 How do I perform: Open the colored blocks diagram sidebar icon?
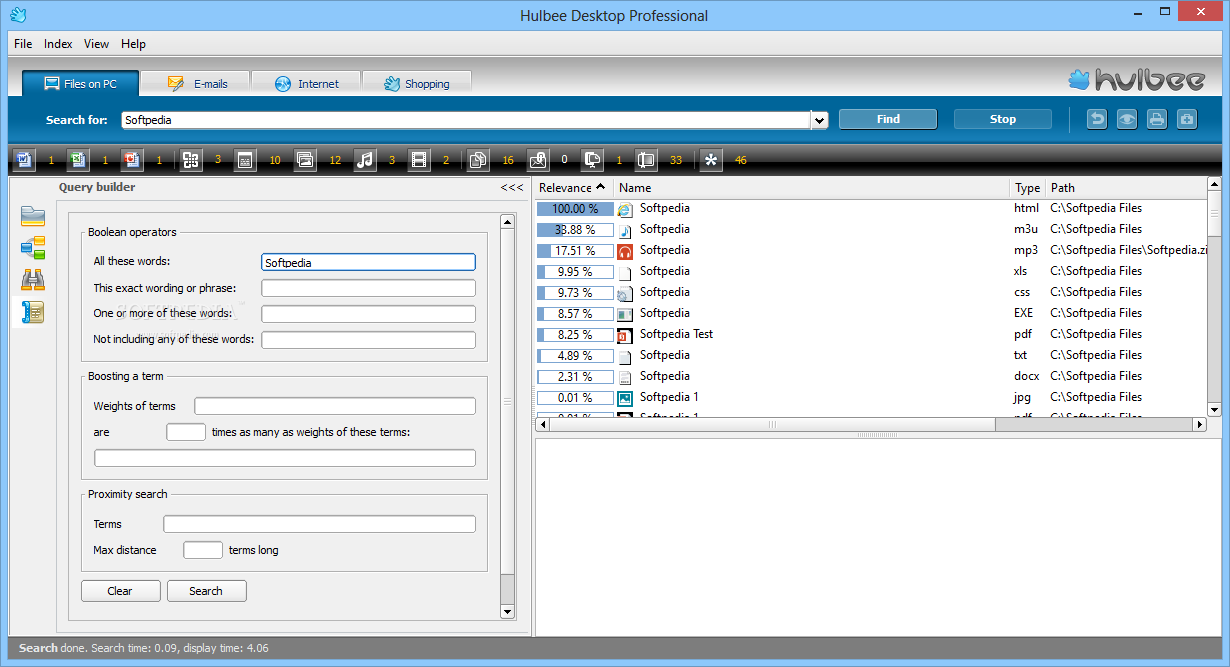[x=33, y=247]
